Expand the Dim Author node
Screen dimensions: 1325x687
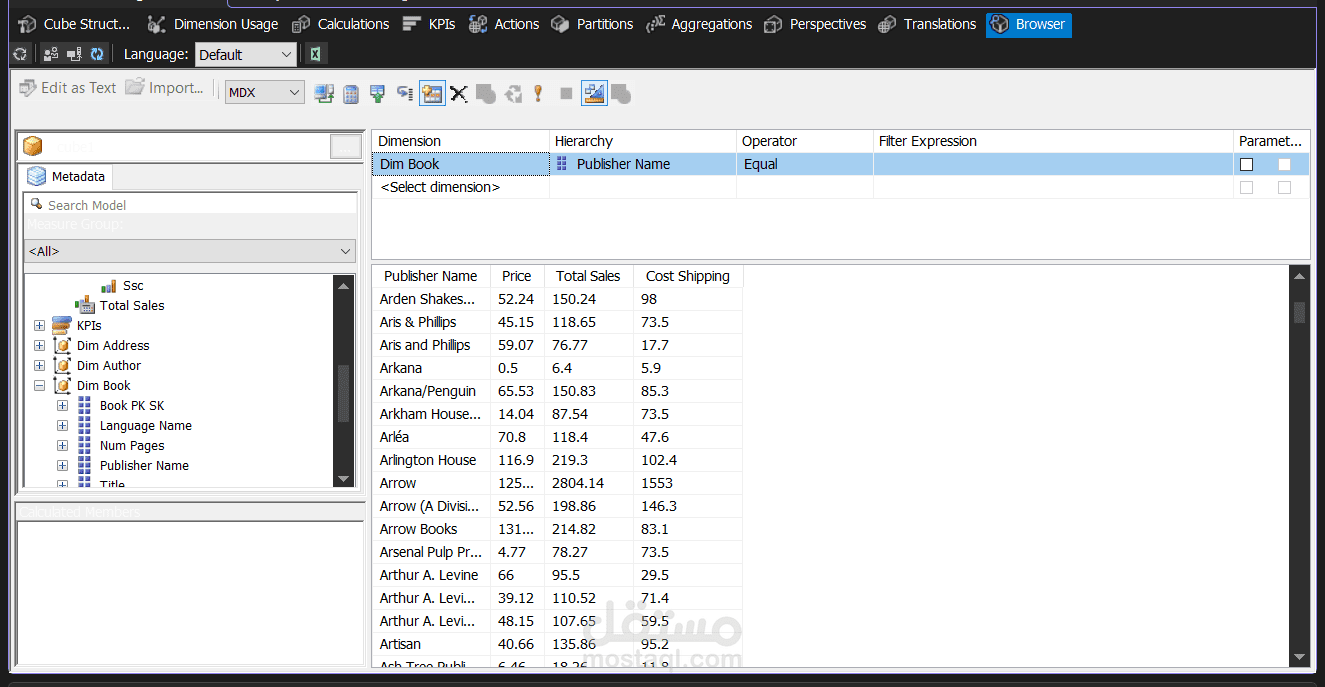[39, 365]
